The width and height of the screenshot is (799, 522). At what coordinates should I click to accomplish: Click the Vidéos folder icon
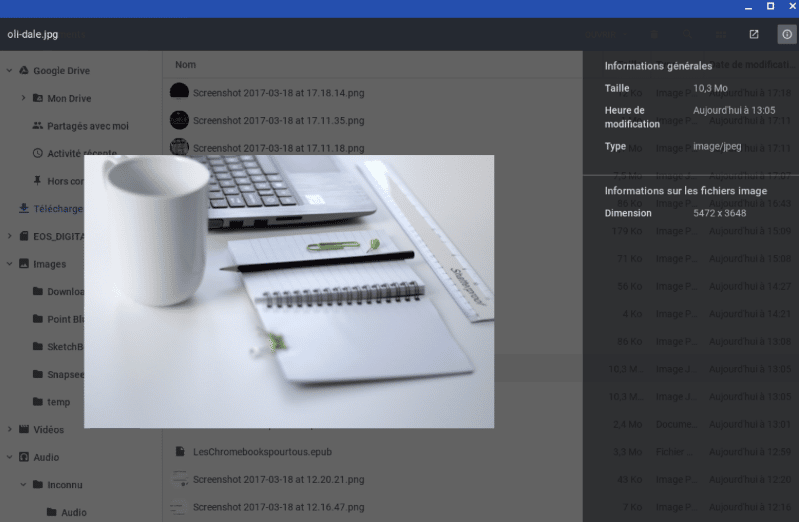[24, 429]
